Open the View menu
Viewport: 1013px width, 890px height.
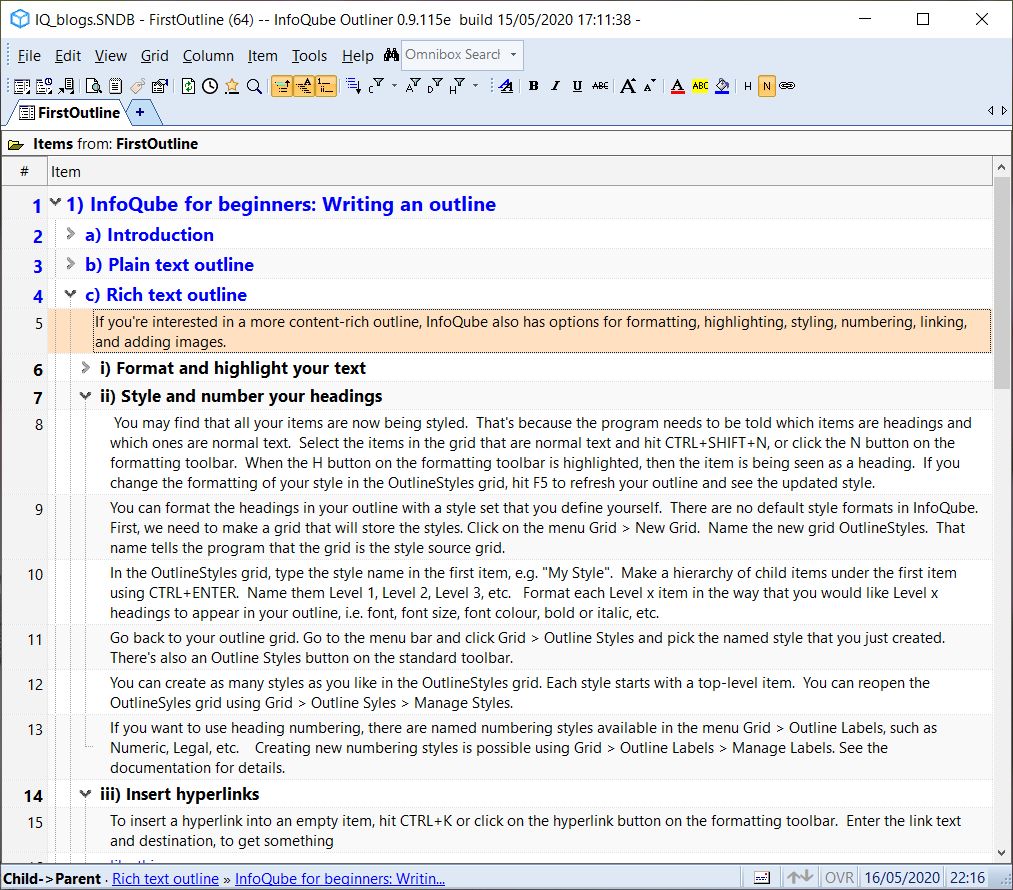click(110, 56)
